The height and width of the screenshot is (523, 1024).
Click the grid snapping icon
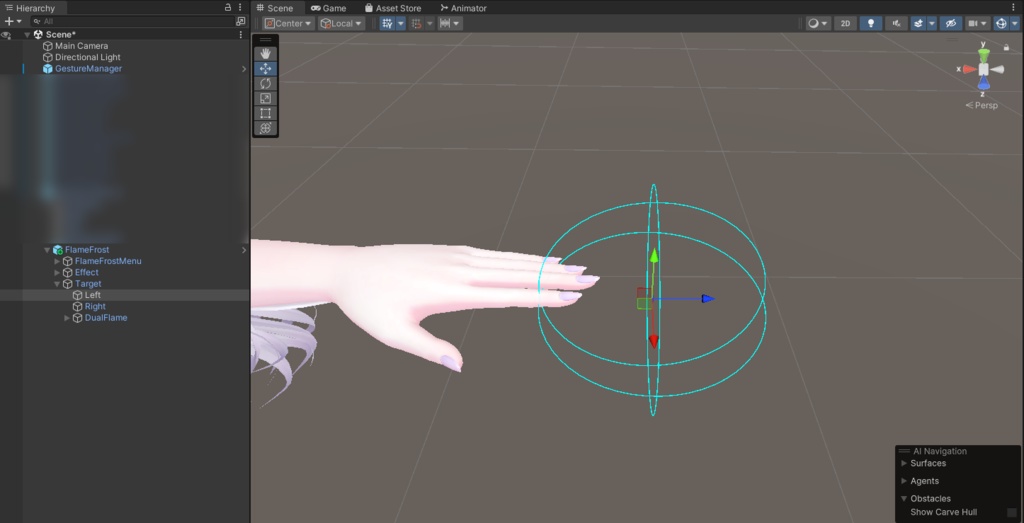(x=387, y=24)
